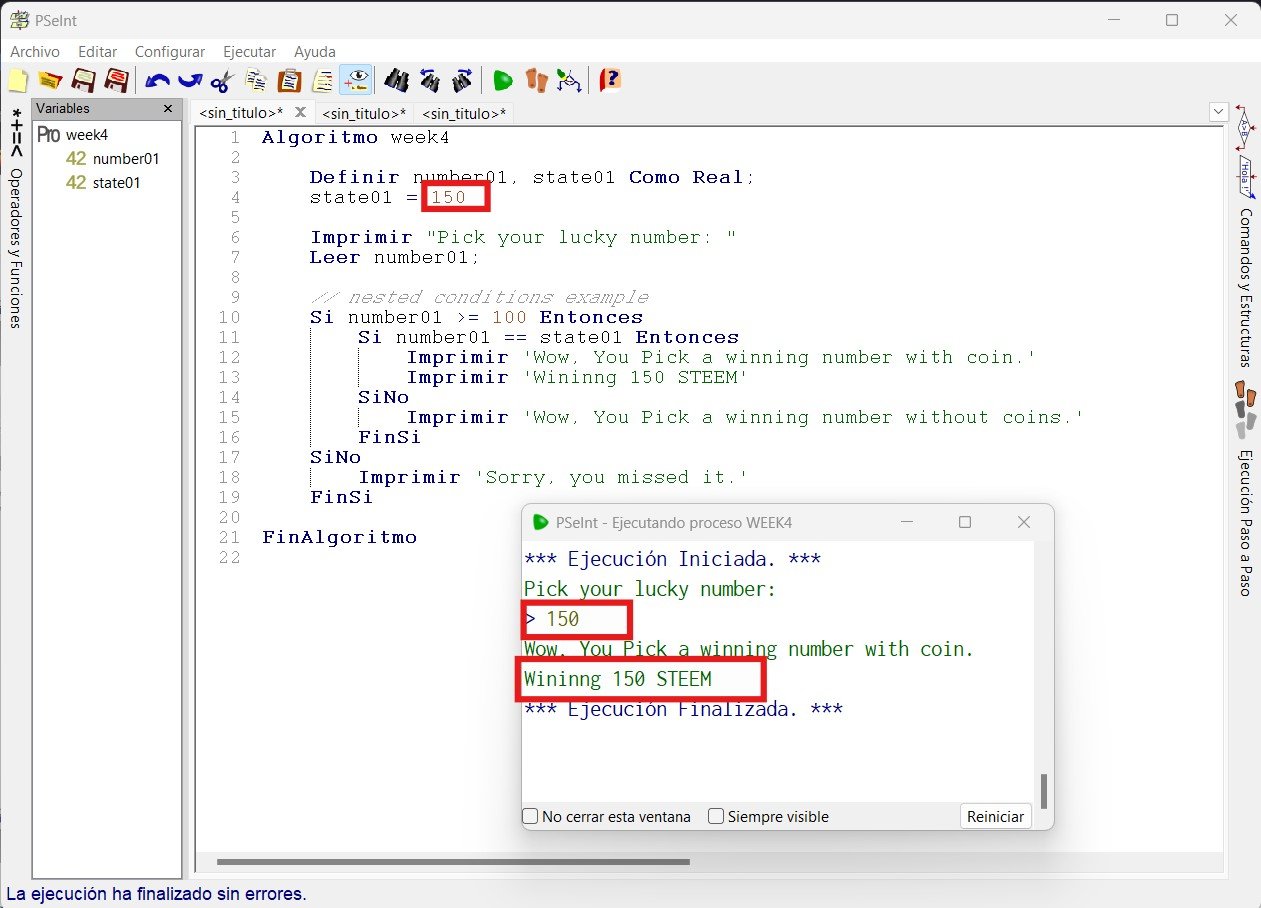The height and width of the screenshot is (908, 1261).
Task: Click the editor horizontal scrollbar
Action: point(453,861)
